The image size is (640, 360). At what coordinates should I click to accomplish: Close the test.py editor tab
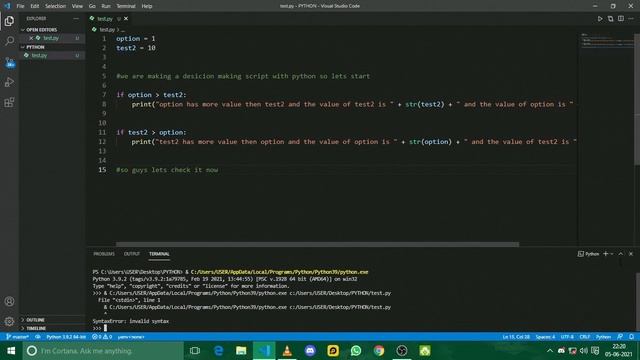(x=126, y=19)
